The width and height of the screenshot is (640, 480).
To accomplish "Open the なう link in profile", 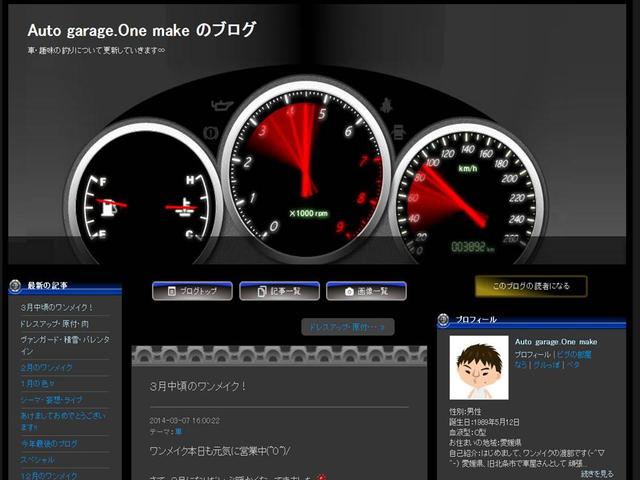I will (520, 364).
